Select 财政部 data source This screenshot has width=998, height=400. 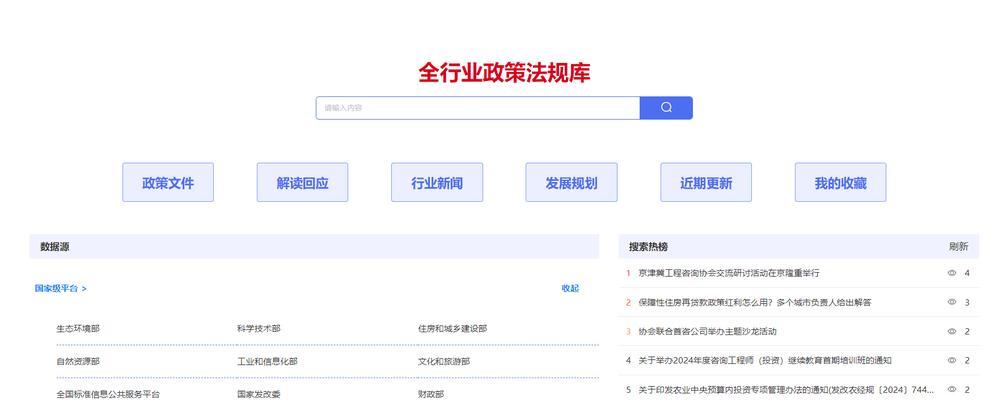coord(431,394)
